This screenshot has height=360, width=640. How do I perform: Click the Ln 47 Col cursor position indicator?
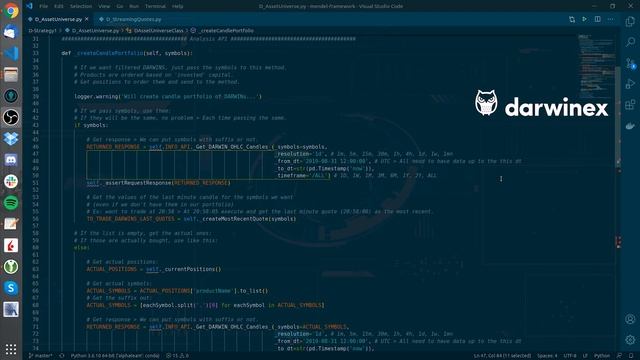pyautogui.click(x=502, y=356)
